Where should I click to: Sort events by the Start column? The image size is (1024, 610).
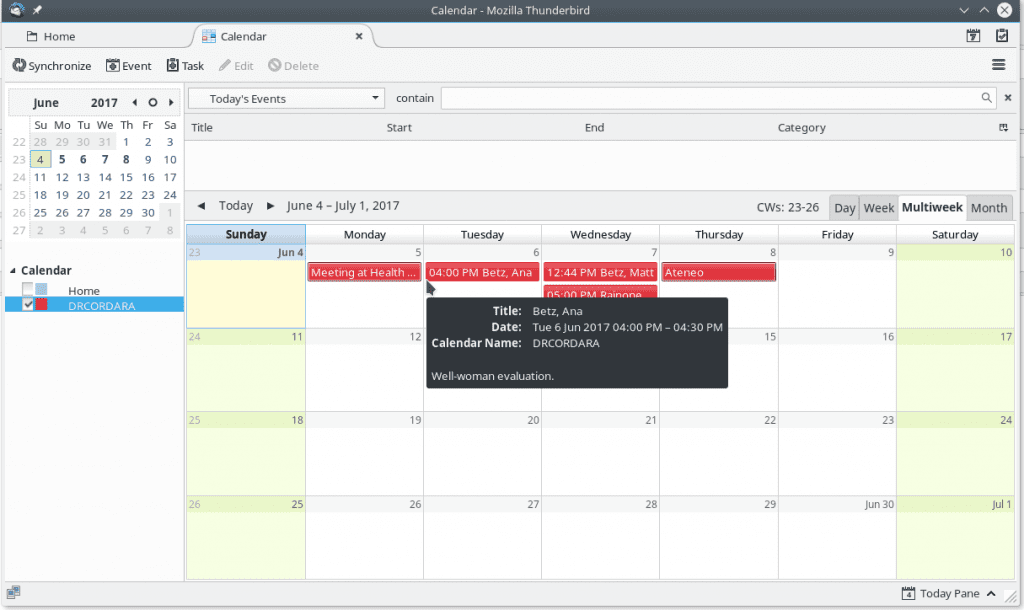(399, 127)
